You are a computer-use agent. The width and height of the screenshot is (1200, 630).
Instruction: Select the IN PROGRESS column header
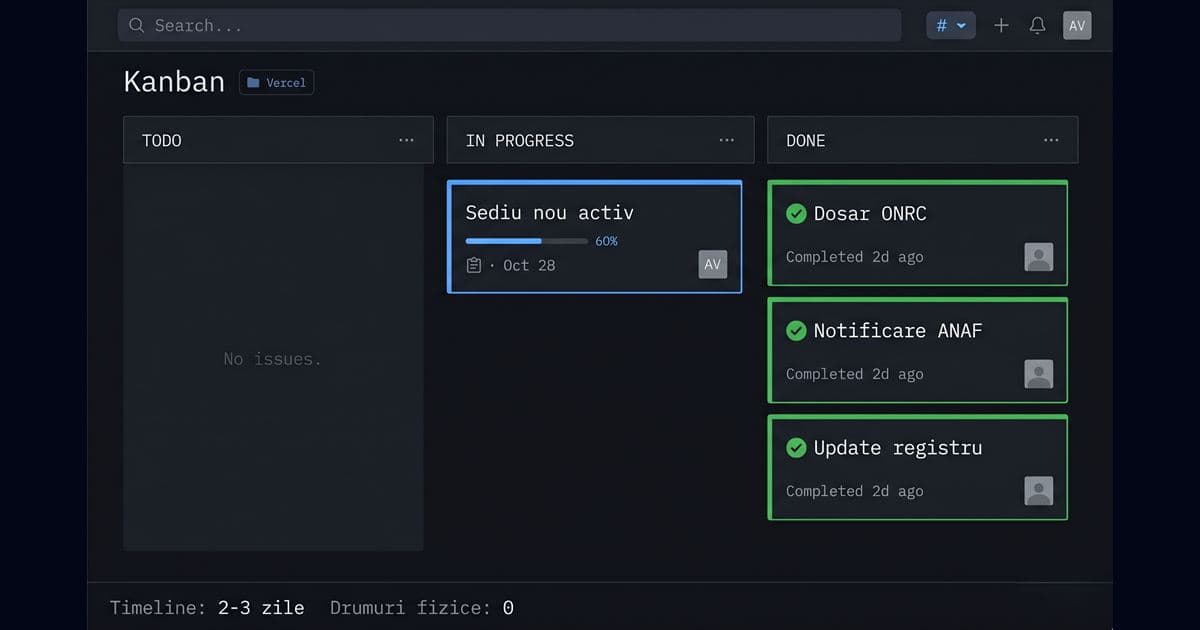coord(600,140)
